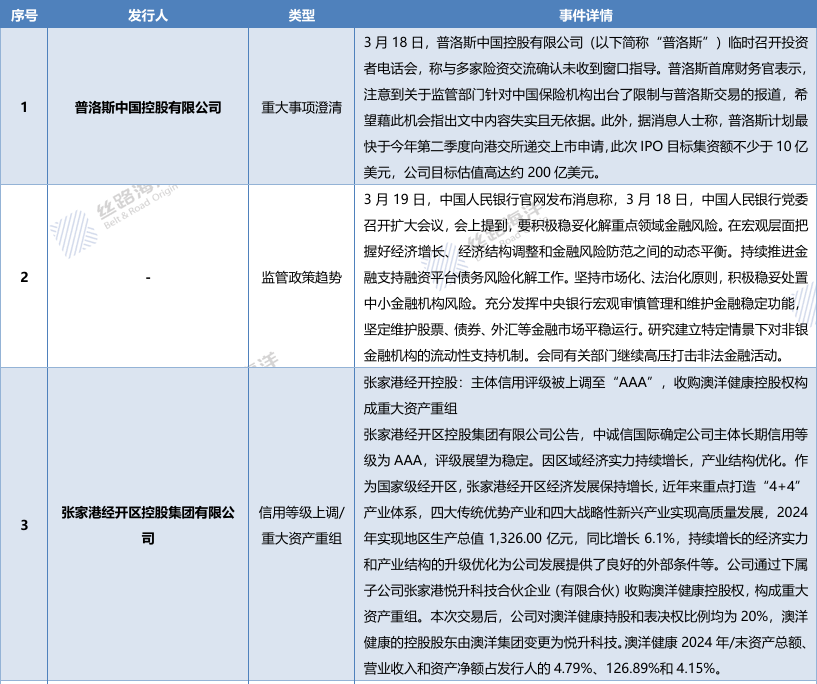This screenshot has width=817, height=684.
Task: Click the 重大事项澄清 type cell
Action: click(x=301, y=106)
